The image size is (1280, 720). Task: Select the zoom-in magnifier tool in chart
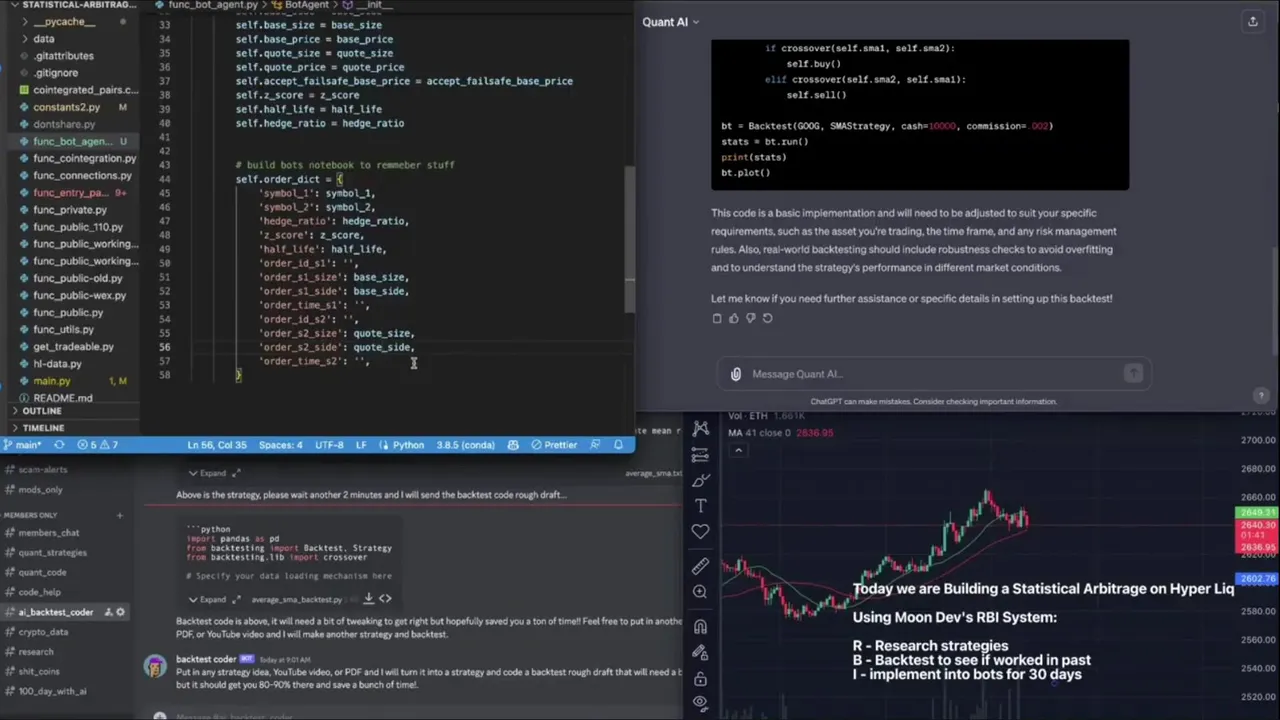click(701, 591)
